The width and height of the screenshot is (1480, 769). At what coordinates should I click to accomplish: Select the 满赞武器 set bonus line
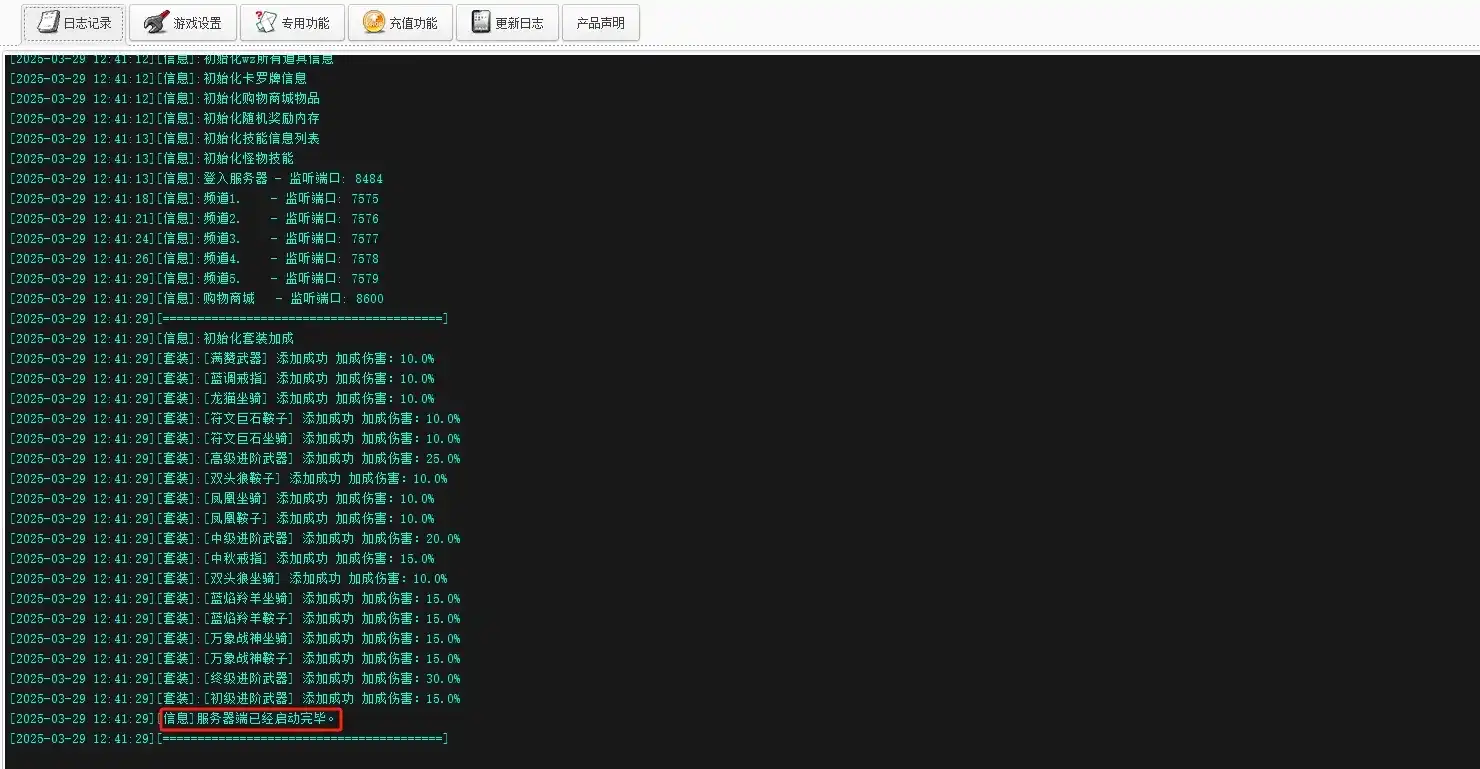[221, 358]
